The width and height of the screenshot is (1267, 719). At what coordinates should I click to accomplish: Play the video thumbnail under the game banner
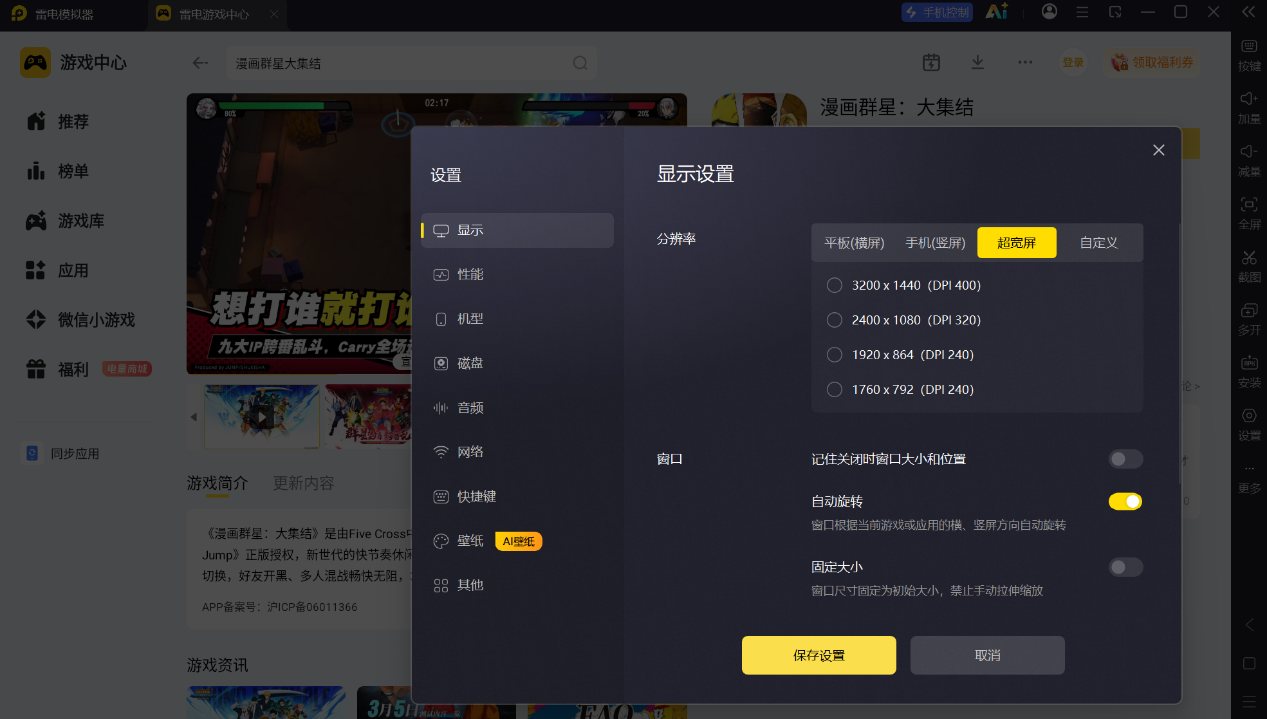(x=262, y=416)
